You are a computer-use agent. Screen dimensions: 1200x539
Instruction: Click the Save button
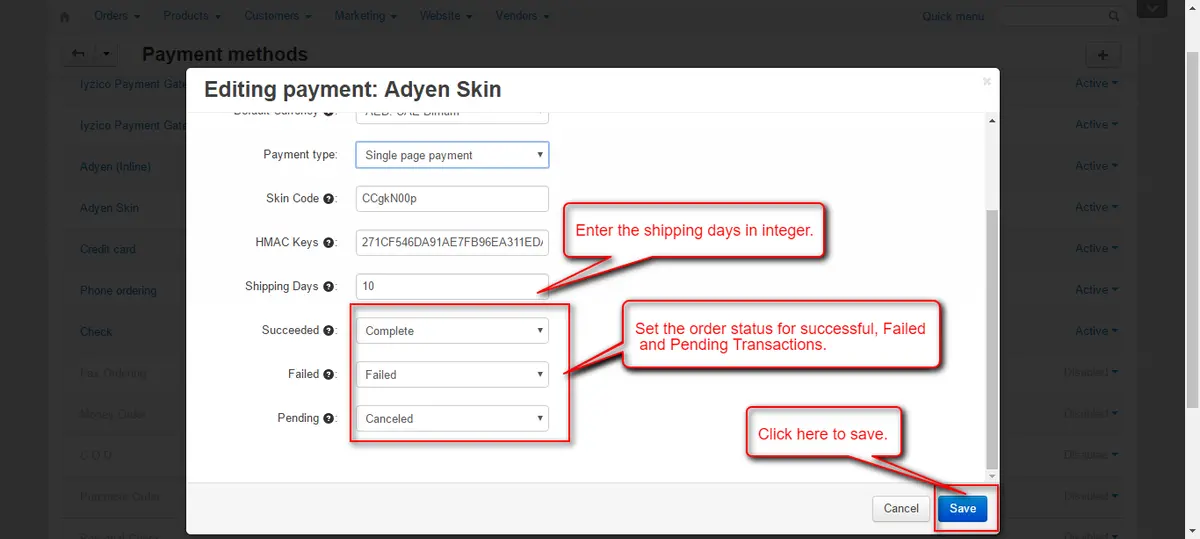coord(962,509)
